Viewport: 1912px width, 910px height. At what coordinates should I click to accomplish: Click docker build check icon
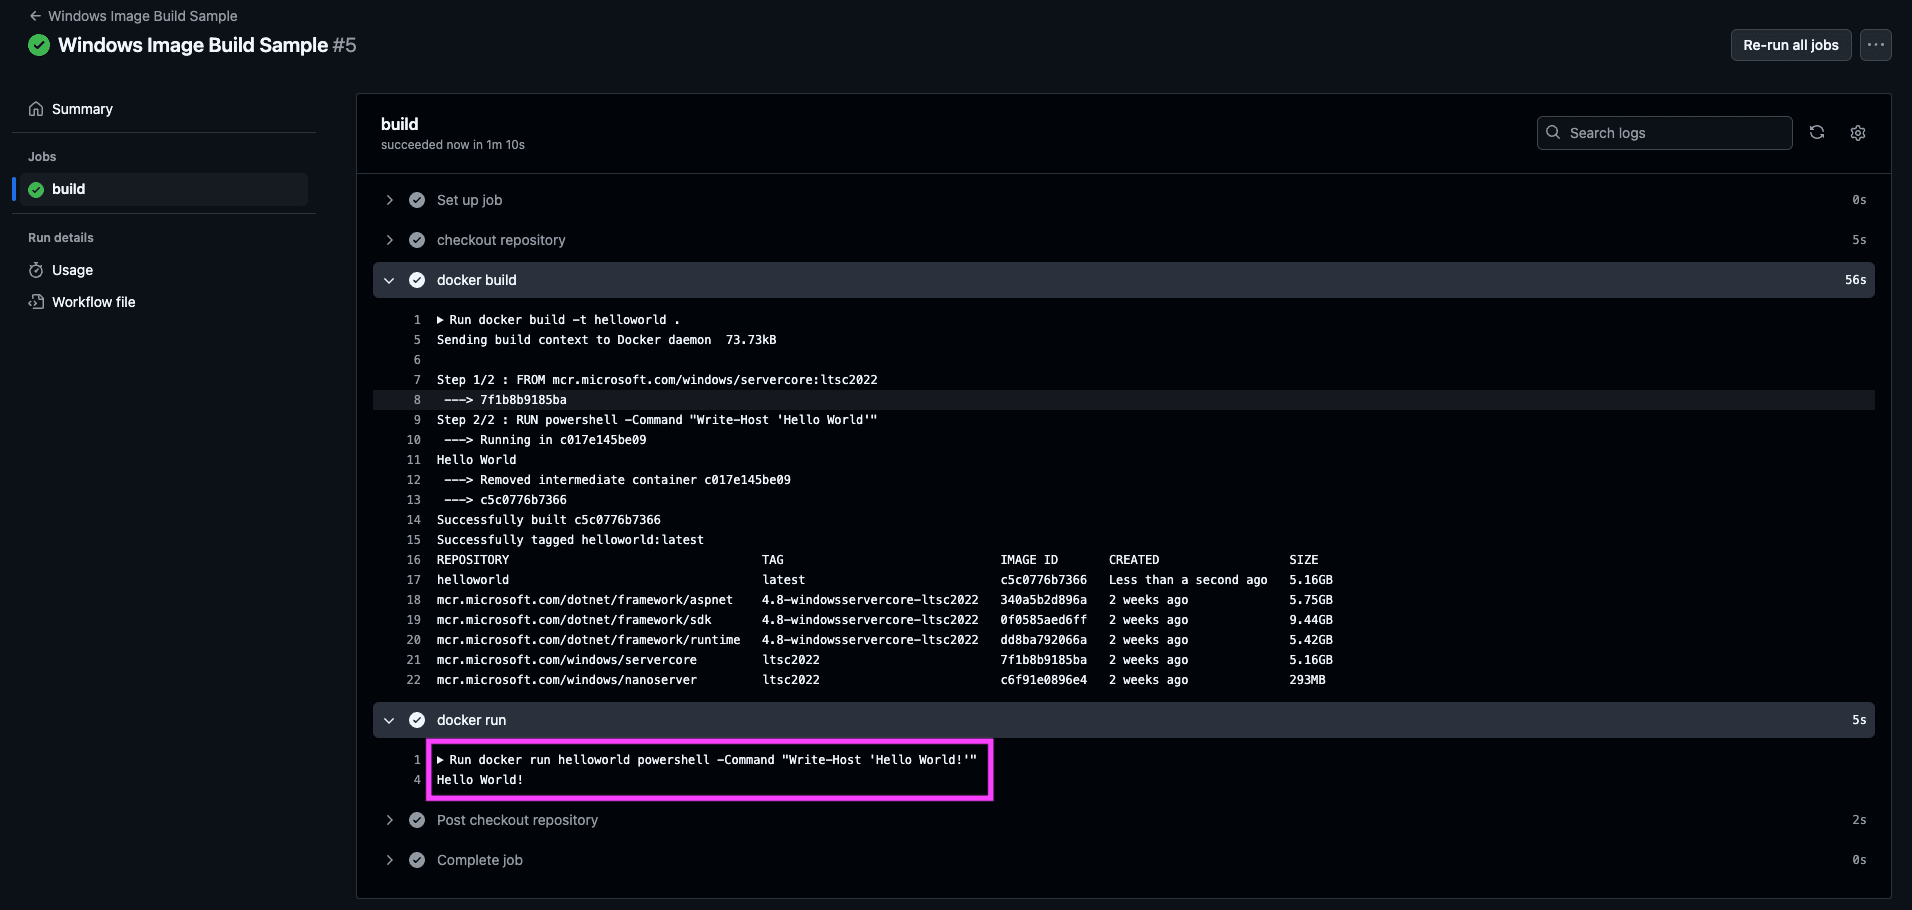coord(417,280)
